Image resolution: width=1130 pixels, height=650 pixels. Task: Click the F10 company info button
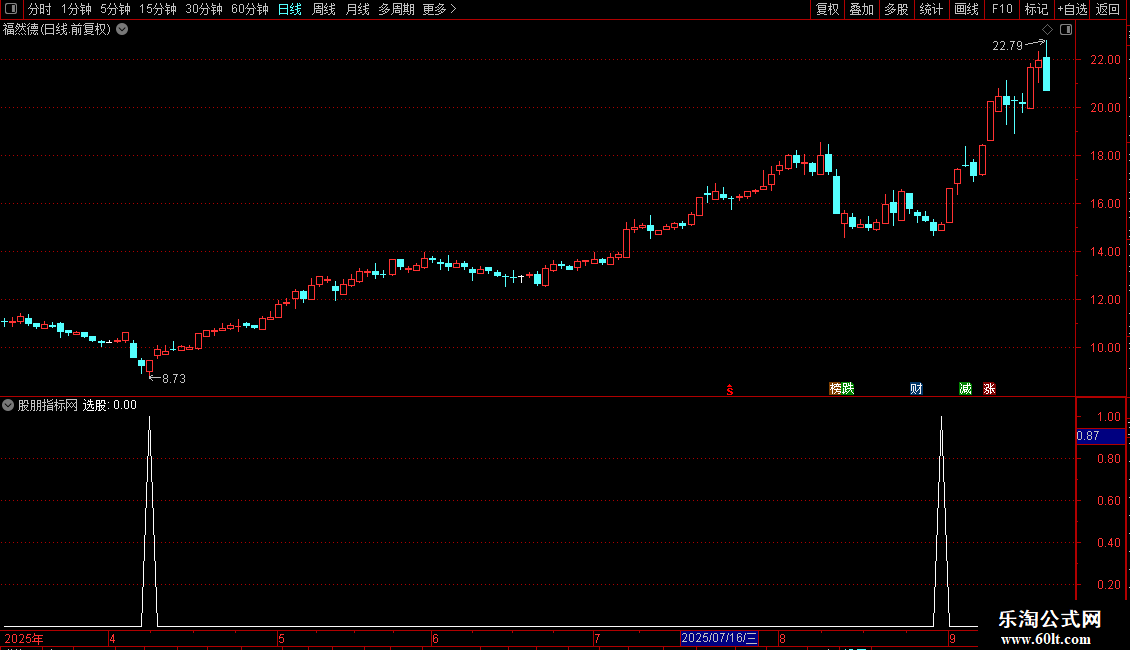click(x=1002, y=9)
